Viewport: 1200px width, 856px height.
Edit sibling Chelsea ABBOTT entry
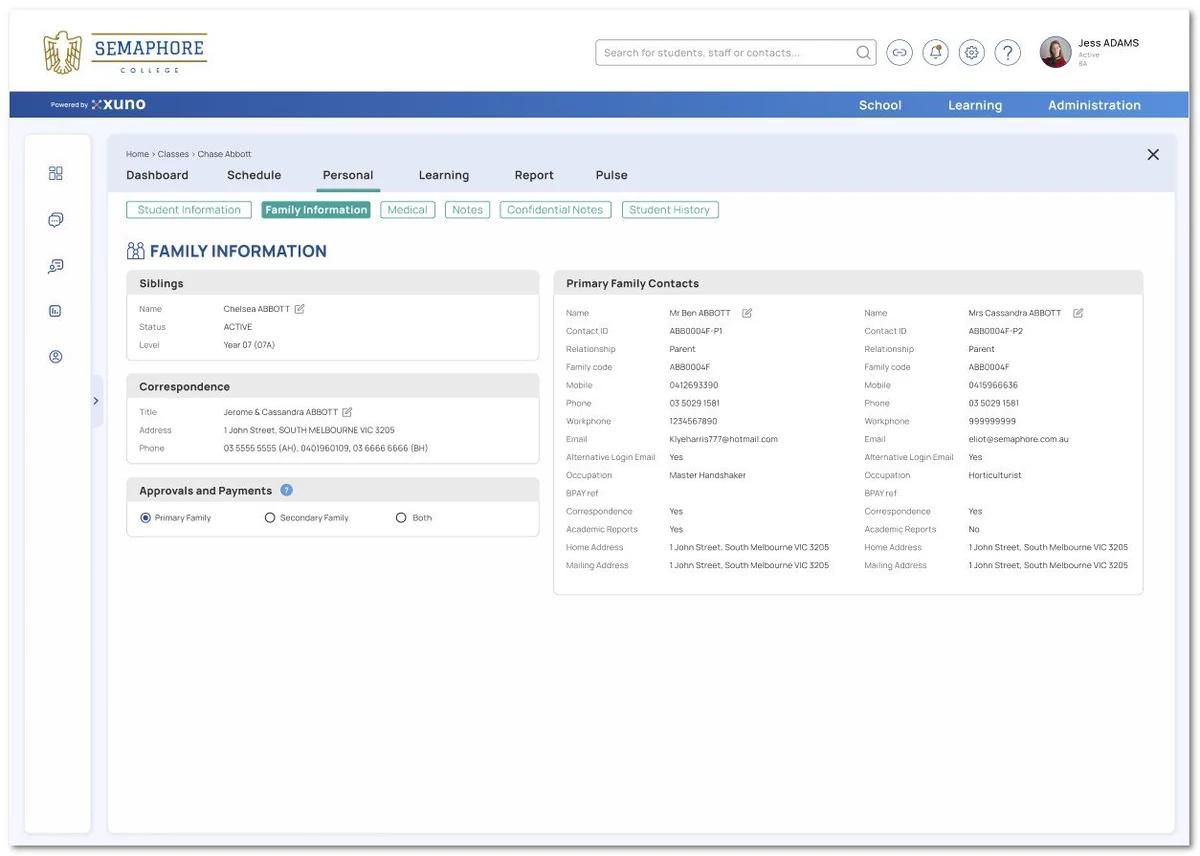pyautogui.click(x=299, y=309)
